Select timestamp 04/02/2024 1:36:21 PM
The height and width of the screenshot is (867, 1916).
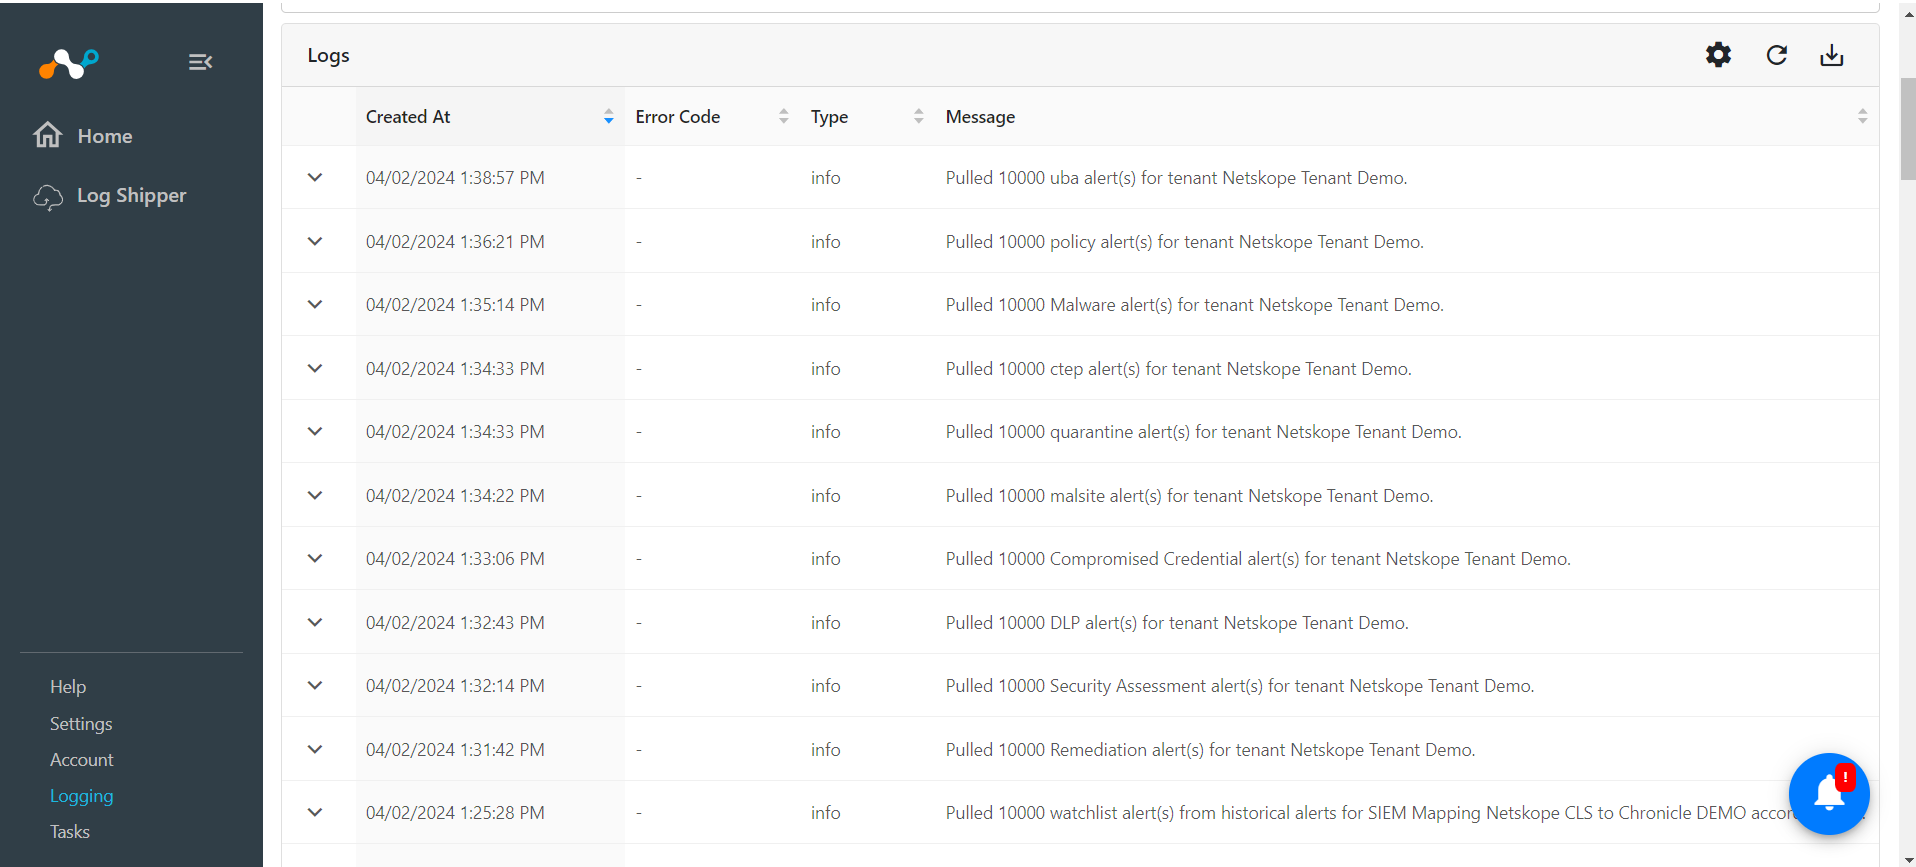[455, 242]
